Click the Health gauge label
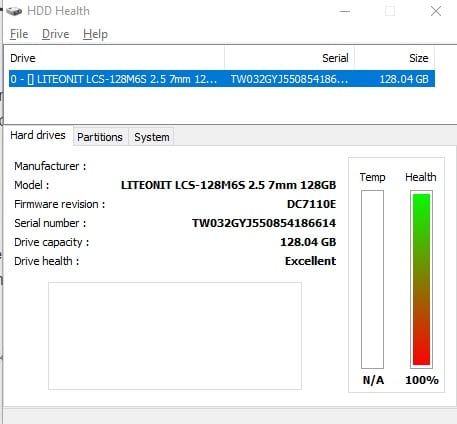Screen dimensions: 457x424 421,177
